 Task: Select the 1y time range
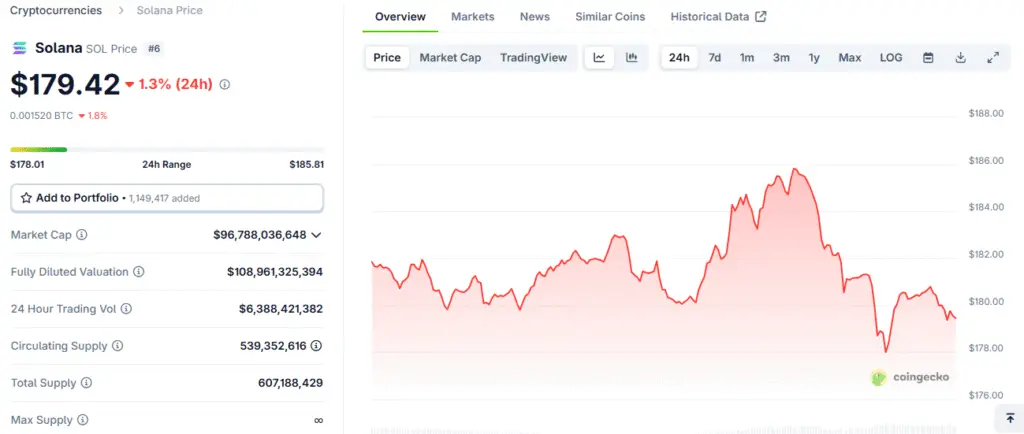[814, 57]
